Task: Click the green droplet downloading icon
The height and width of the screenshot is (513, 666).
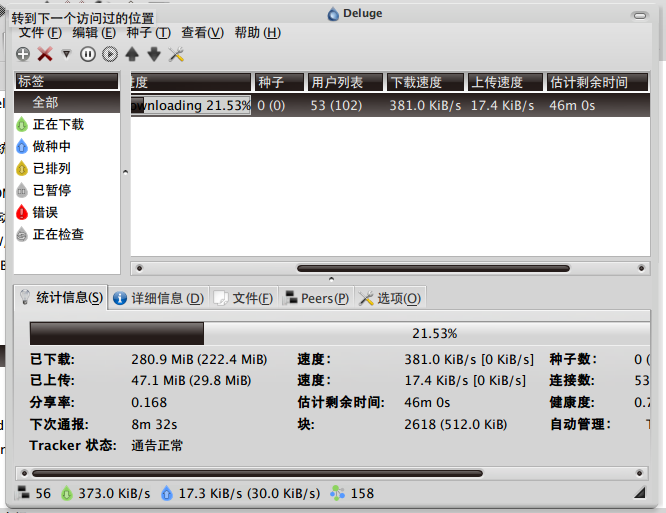Action: (x=22, y=124)
